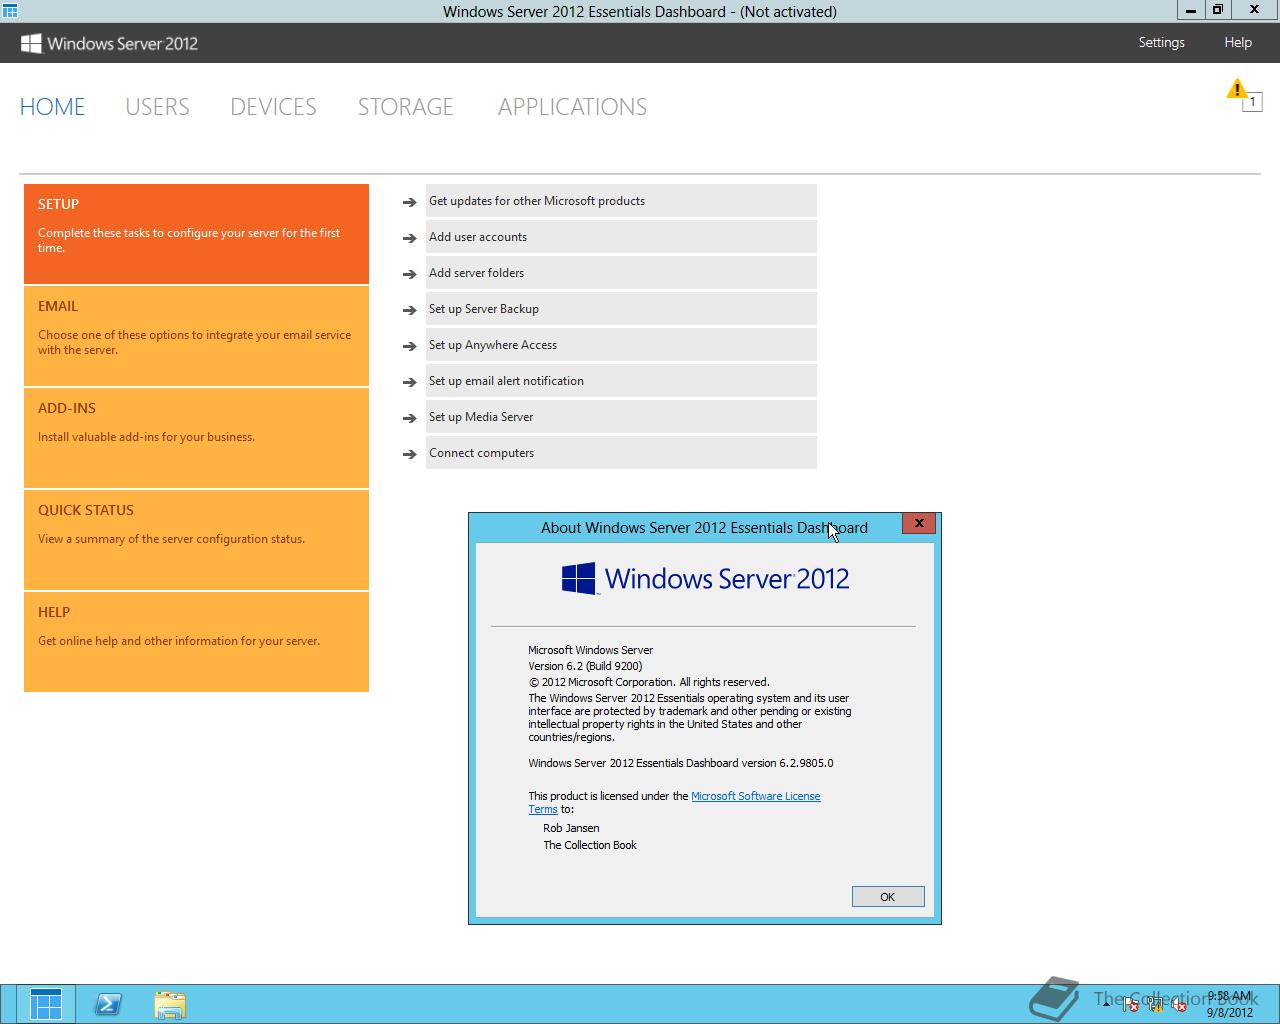Click the arrow icon next to Add user accounts
This screenshot has width=1280, height=1024.
click(x=409, y=238)
